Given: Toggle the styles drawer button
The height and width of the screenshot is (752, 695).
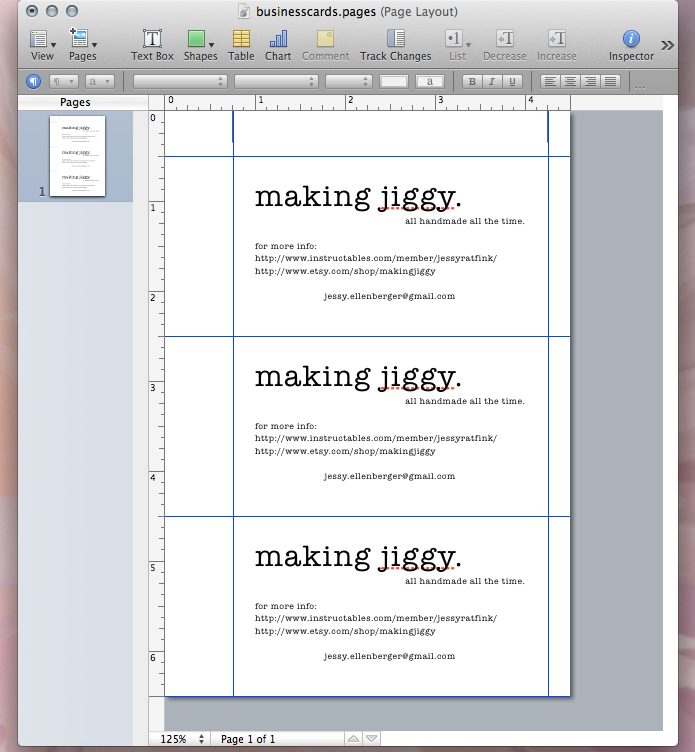Looking at the screenshot, I should point(33,82).
